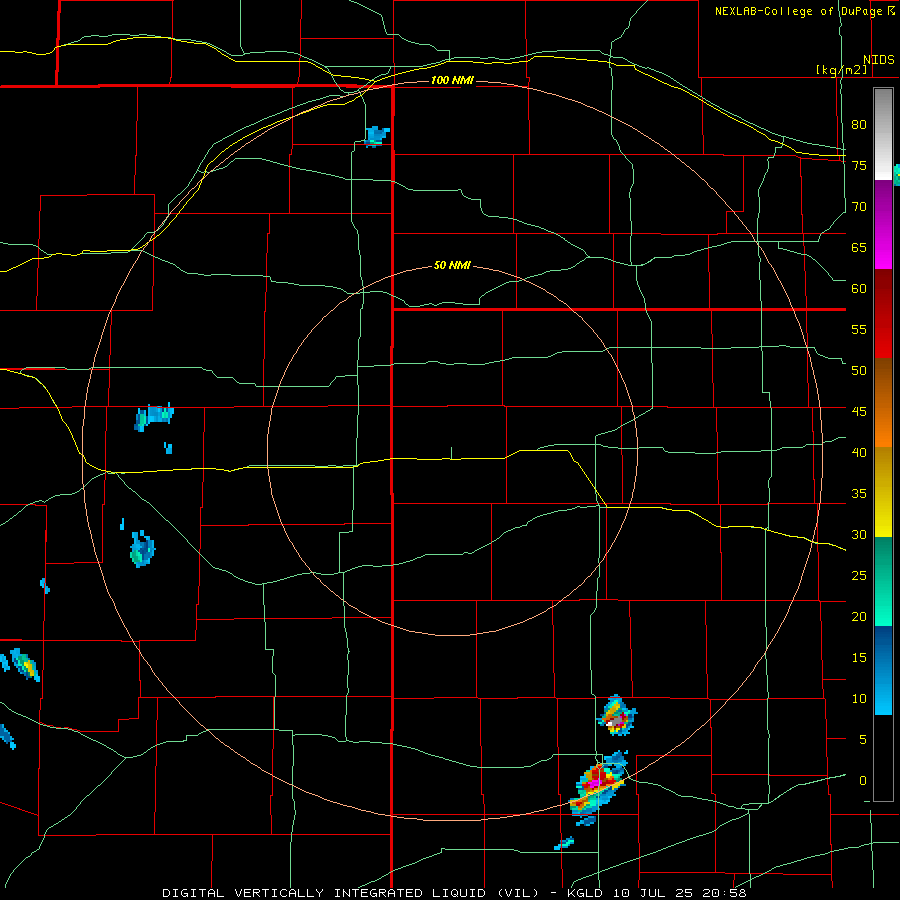Click the 50 value on color scale
This screenshot has width=900, height=900.
click(859, 371)
